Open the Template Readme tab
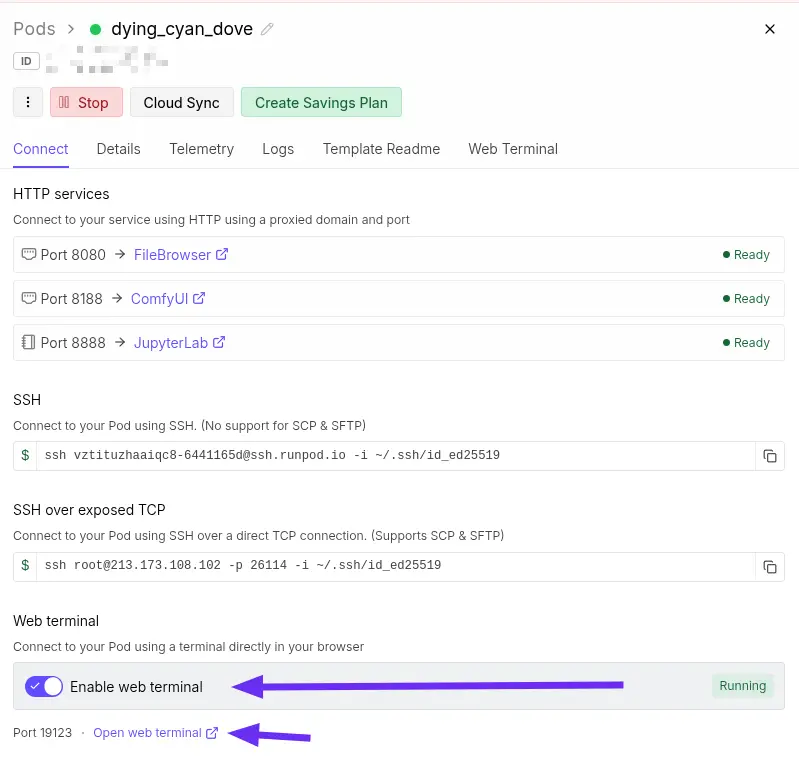799x766 pixels. pos(381,149)
